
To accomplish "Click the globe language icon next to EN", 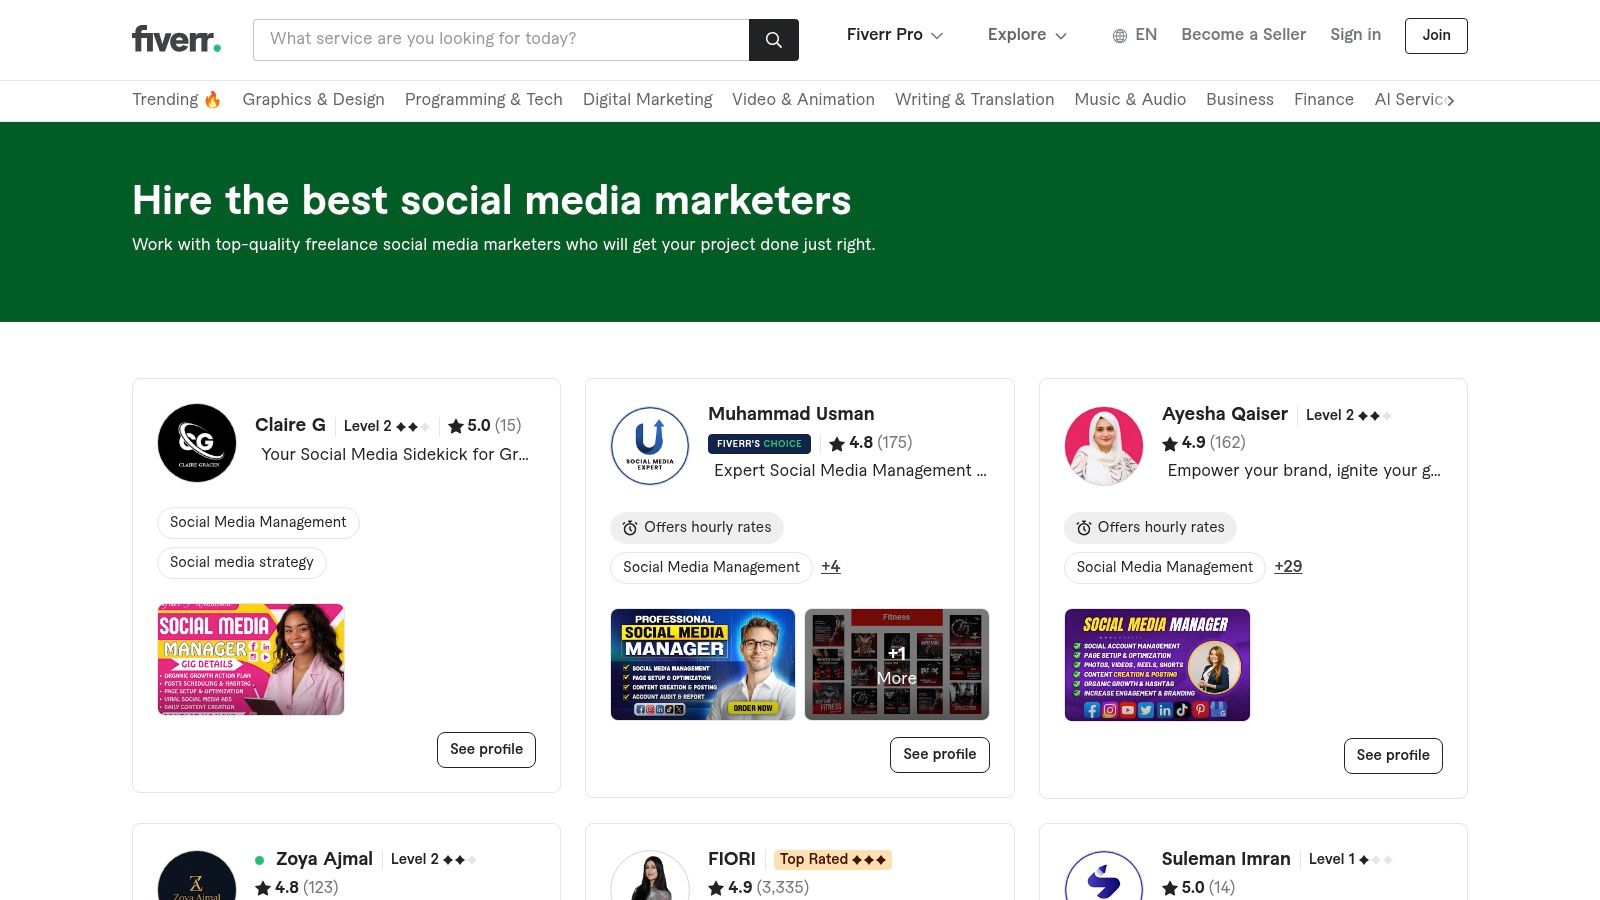I will pos(1119,35).
